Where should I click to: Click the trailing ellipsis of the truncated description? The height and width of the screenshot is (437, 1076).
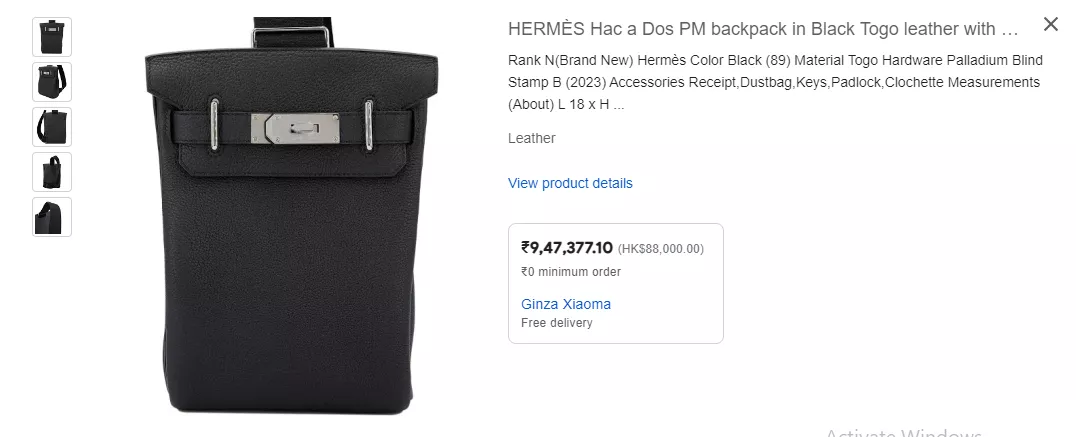[x=618, y=105]
